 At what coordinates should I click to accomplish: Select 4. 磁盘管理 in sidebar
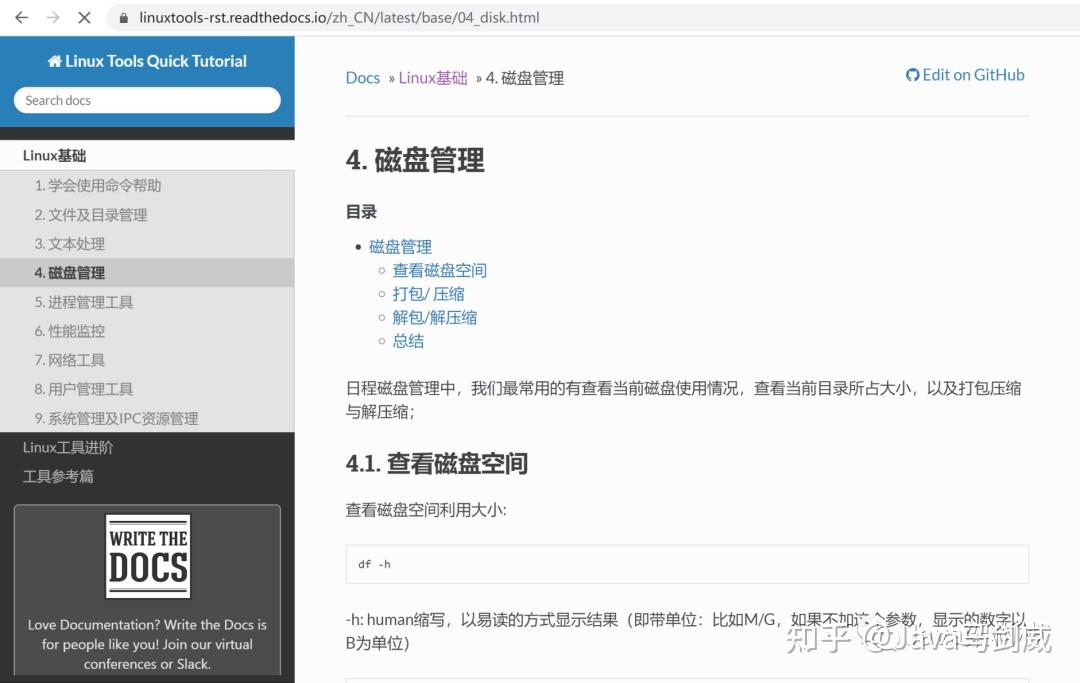[x=147, y=273]
